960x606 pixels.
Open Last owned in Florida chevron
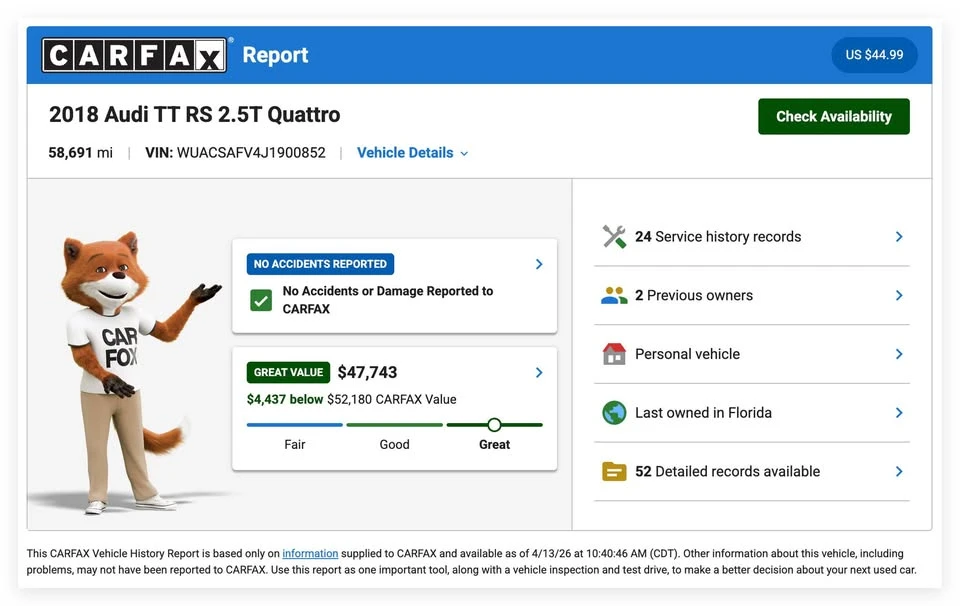899,413
